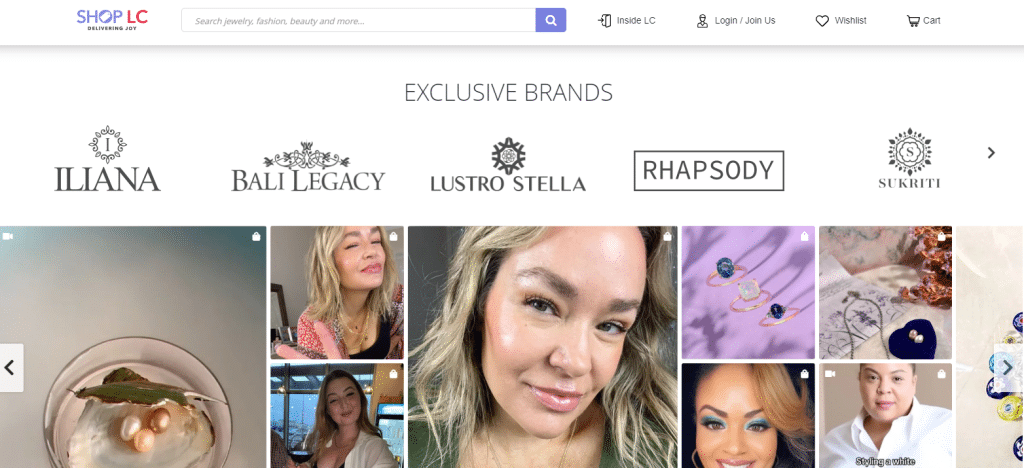
Task: Select the Bali Legacy brand
Action: point(308,166)
